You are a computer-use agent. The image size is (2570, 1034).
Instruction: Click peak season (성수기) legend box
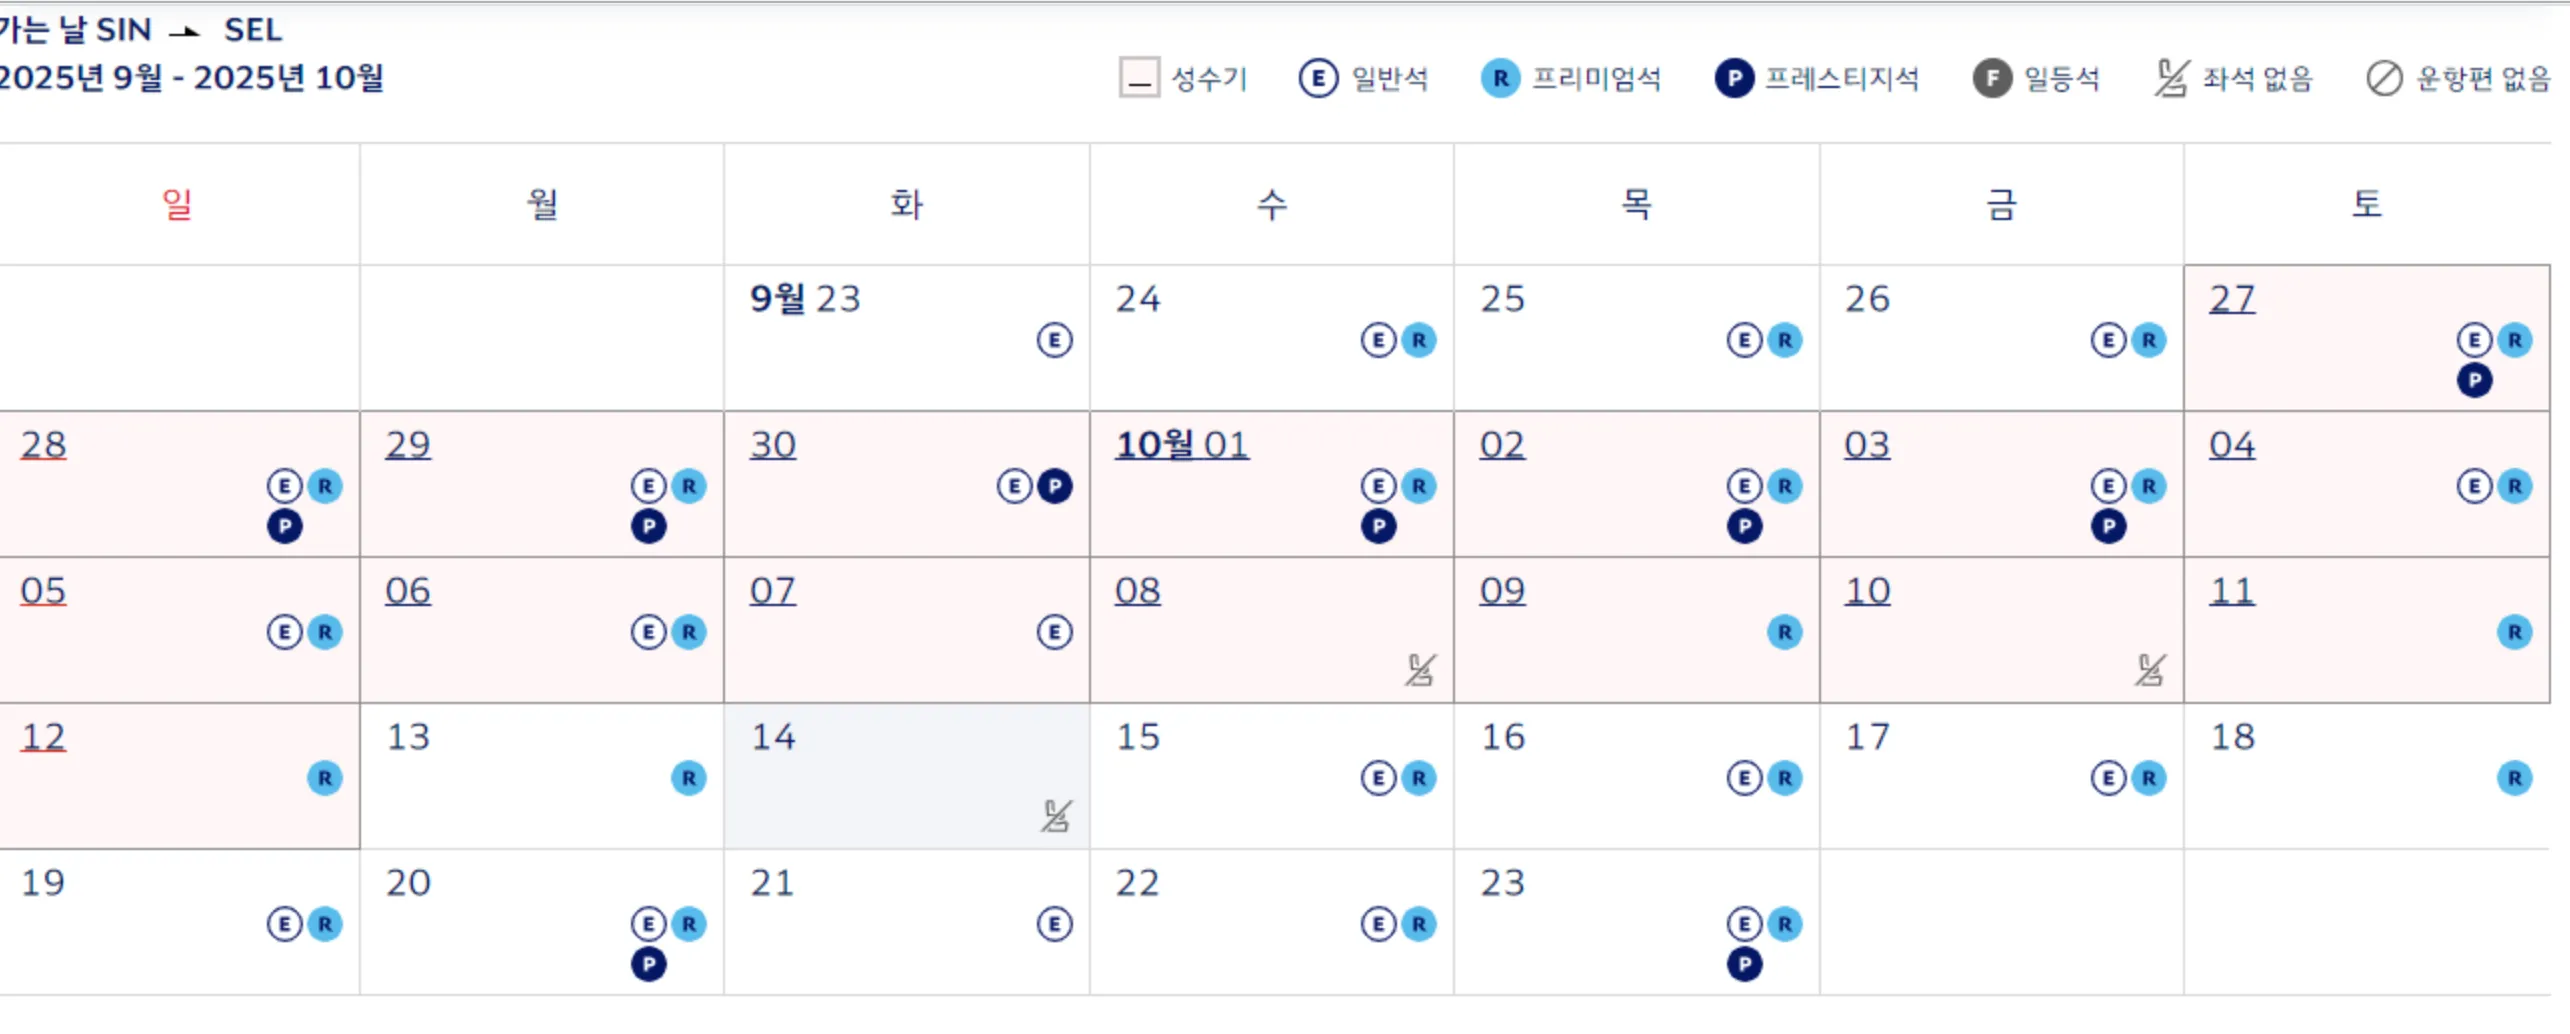[x=1139, y=79]
